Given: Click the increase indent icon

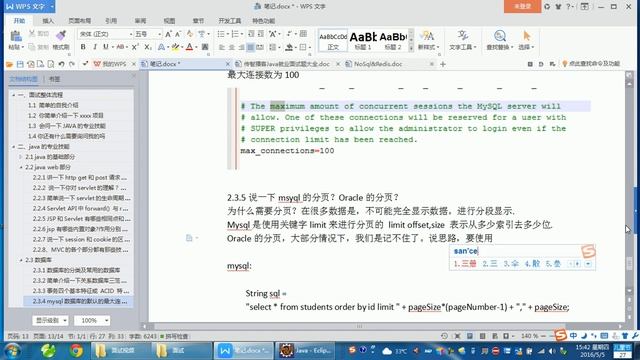Looking at the screenshot, I should (261, 34).
